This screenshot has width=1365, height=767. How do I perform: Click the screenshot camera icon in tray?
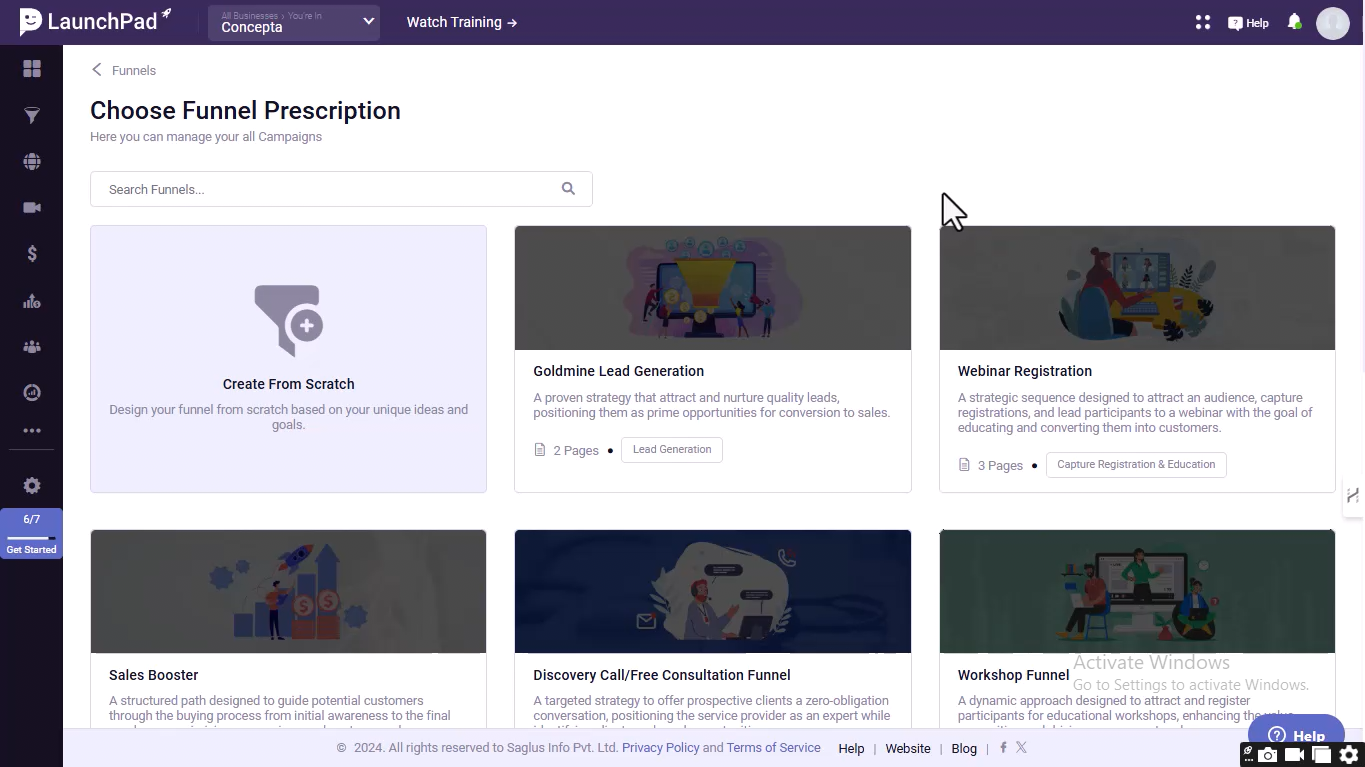(1268, 755)
